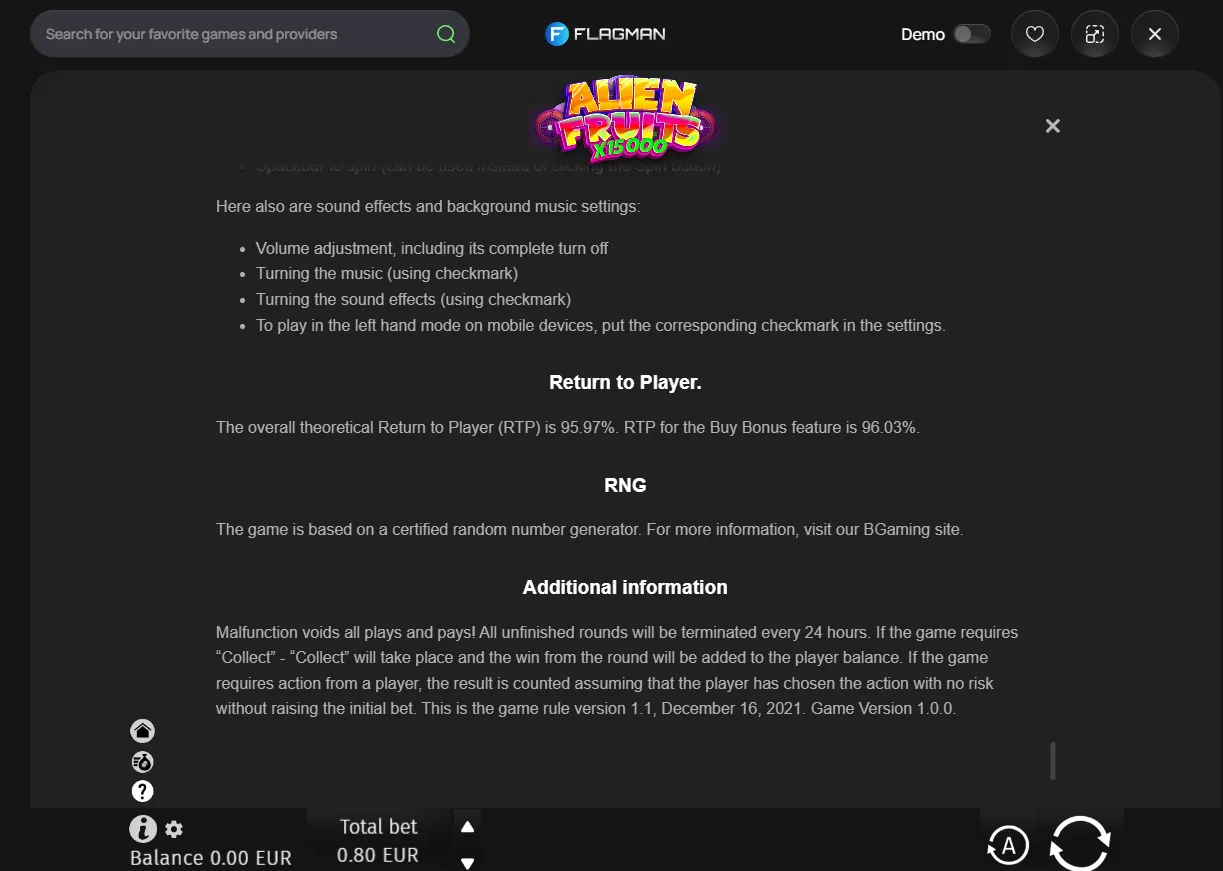This screenshot has width=1223, height=871.
Task: Decrease total bet with down arrow
Action: (467, 862)
